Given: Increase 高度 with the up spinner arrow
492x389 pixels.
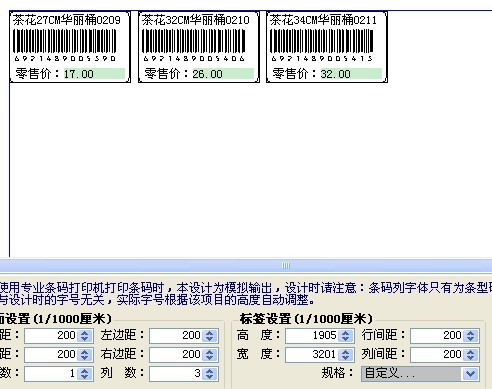Looking at the screenshot, I should pyautogui.click(x=345, y=332).
